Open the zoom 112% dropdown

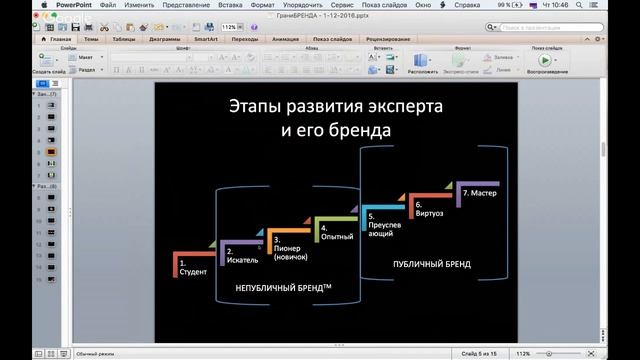click(240, 27)
